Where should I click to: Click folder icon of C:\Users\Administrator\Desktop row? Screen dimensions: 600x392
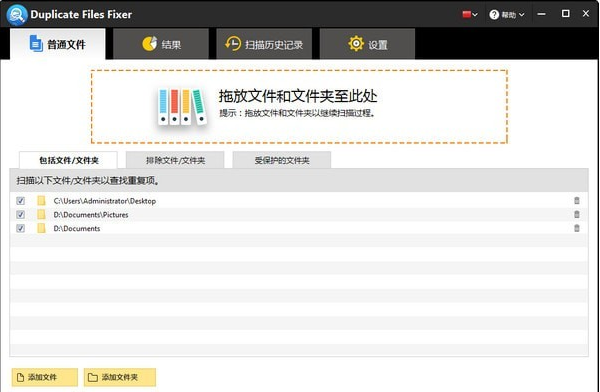[41, 201]
